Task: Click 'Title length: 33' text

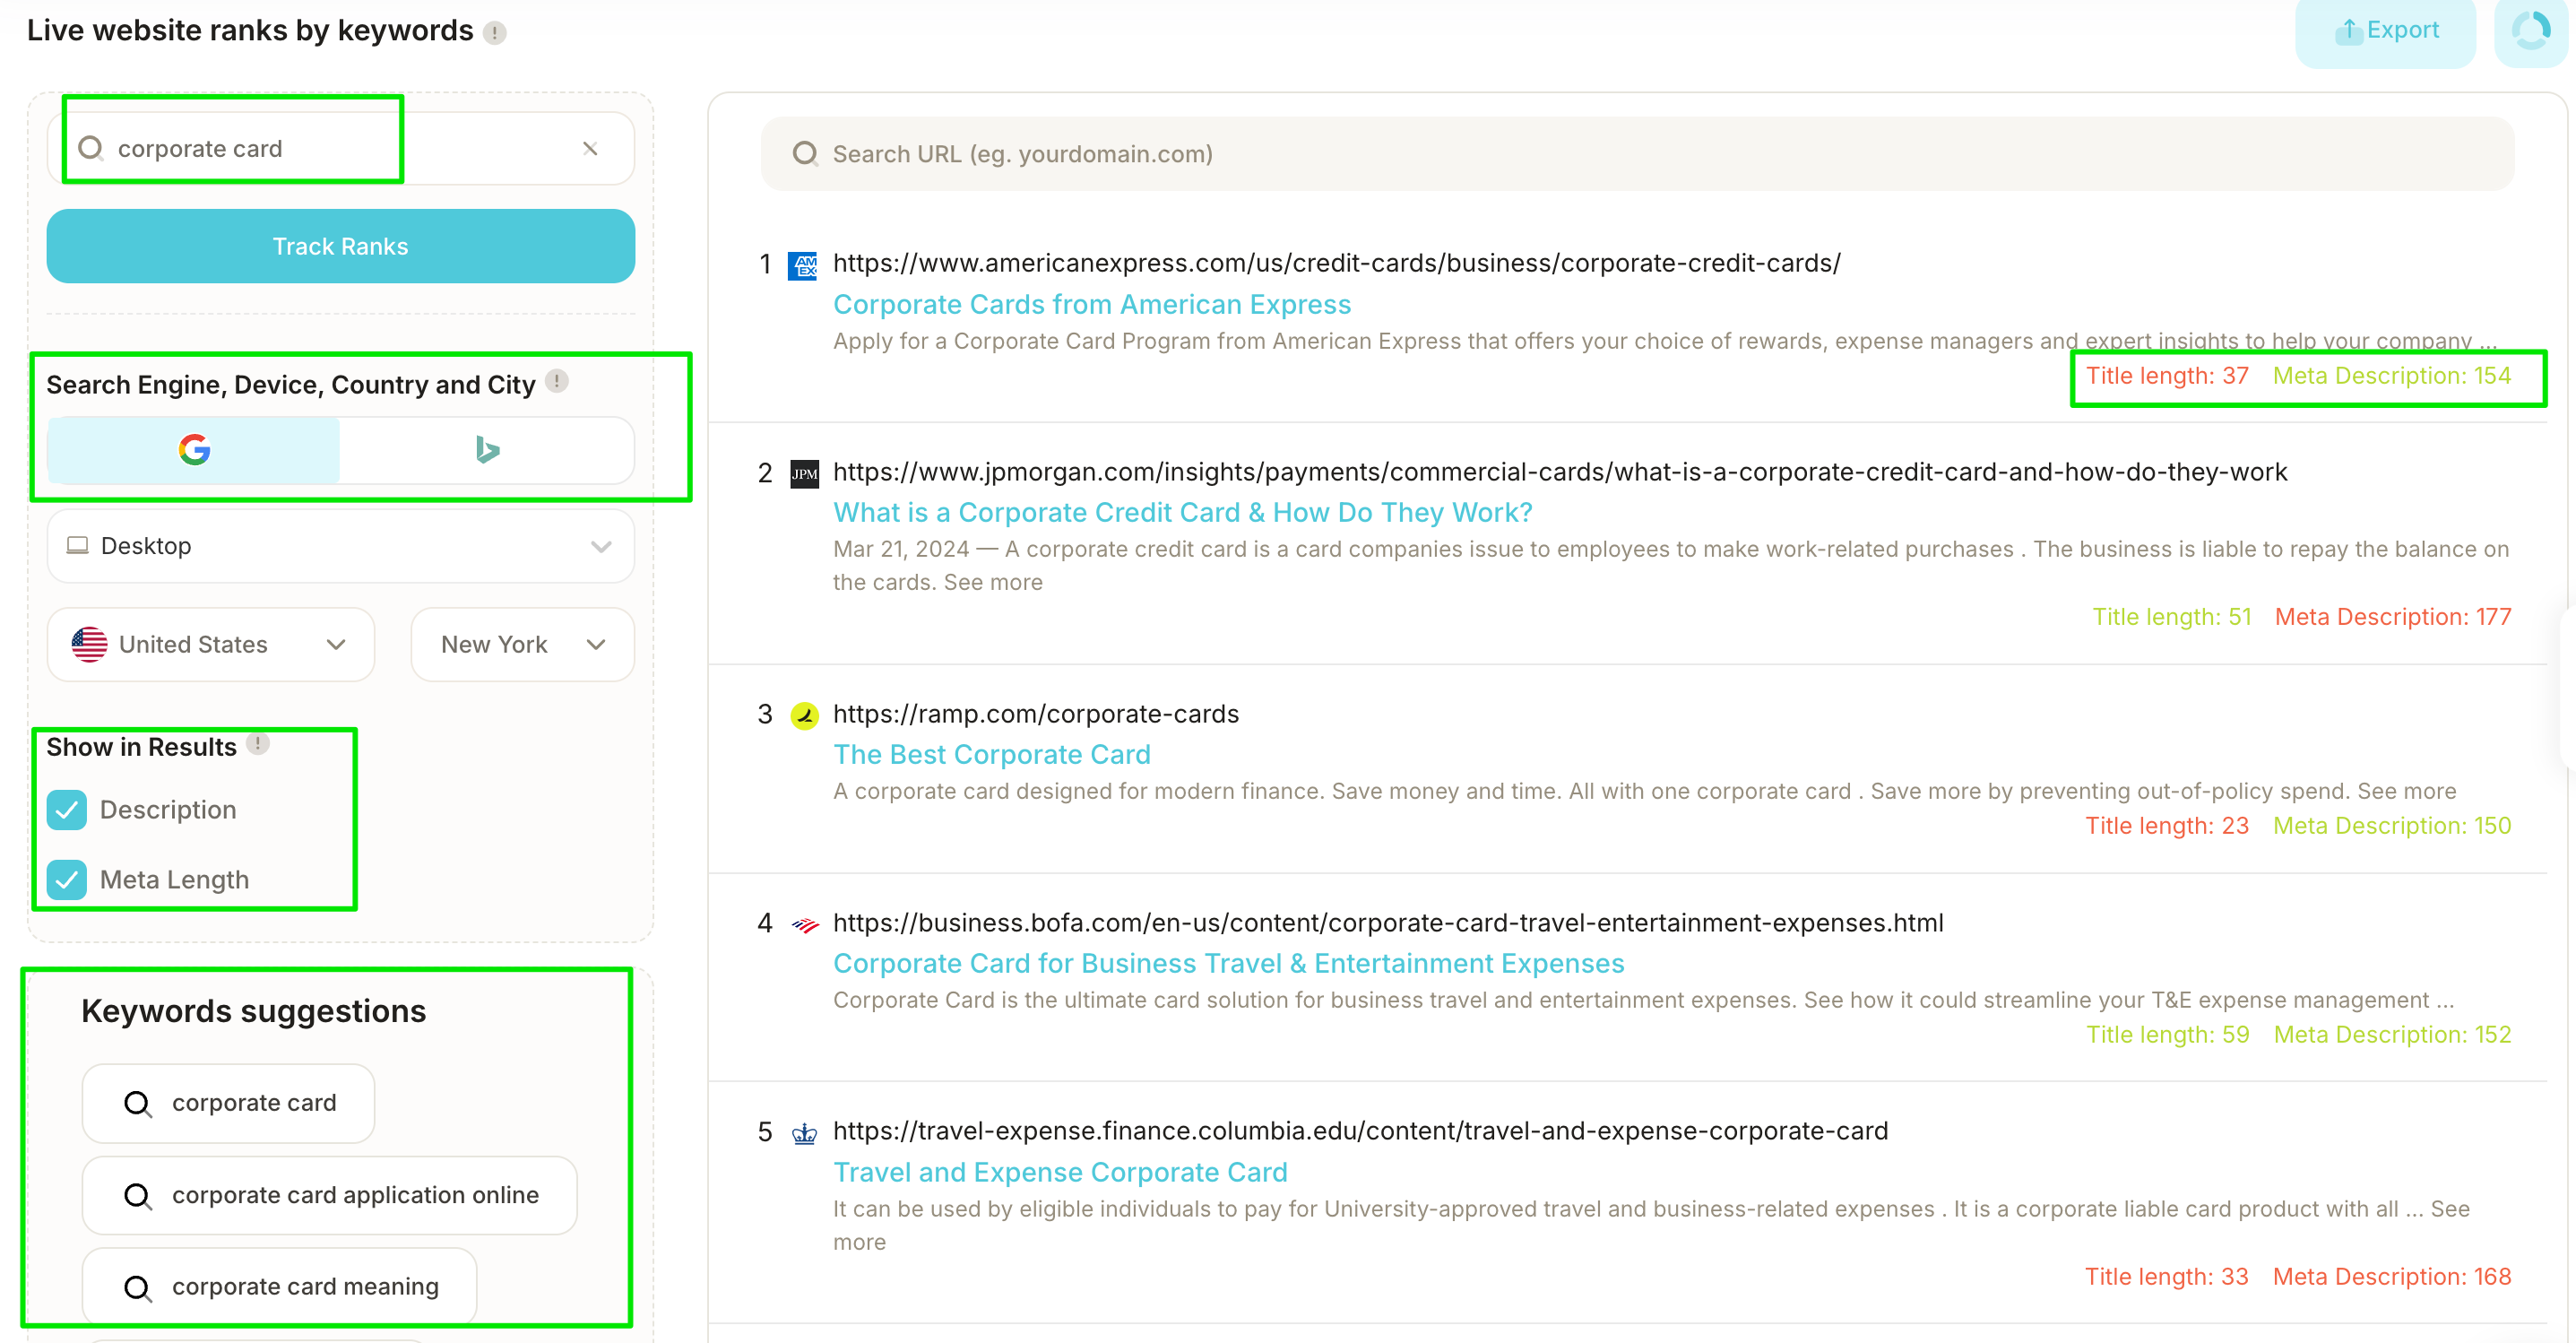Action: 2167,1277
